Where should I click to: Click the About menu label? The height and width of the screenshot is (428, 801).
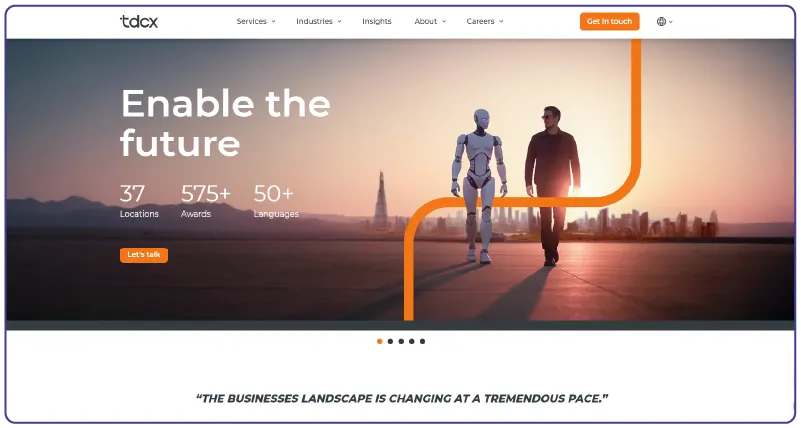click(x=426, y=21)
